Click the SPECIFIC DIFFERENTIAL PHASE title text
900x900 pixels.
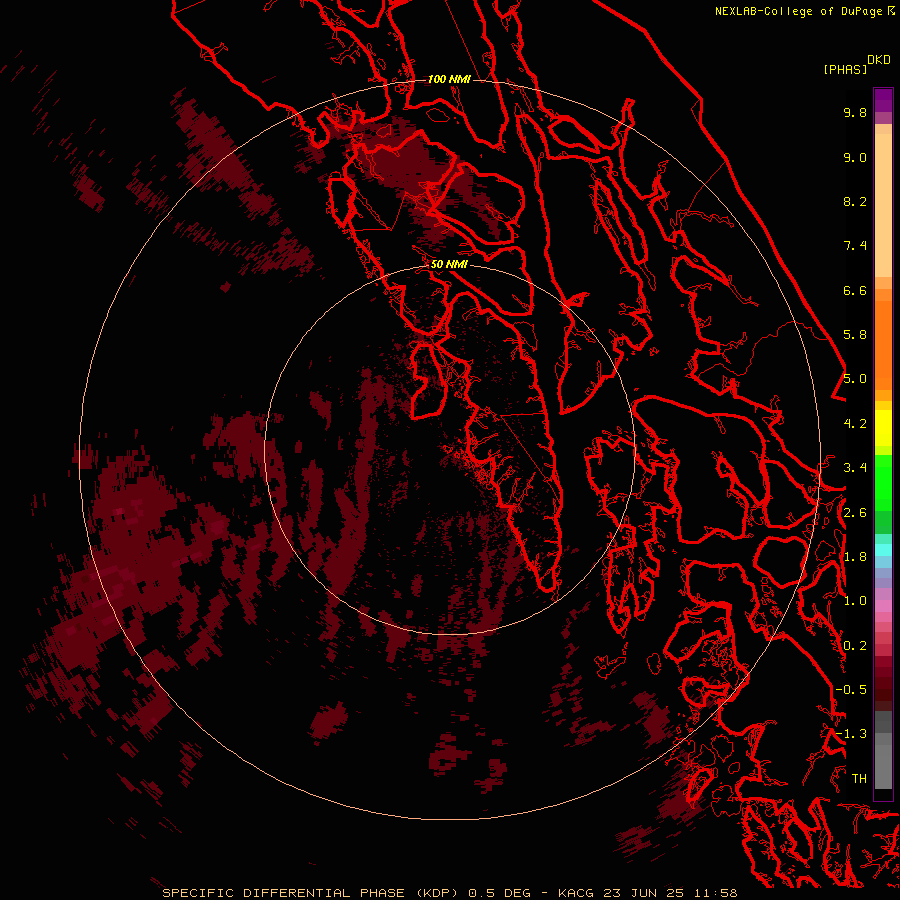click(285, 893)
